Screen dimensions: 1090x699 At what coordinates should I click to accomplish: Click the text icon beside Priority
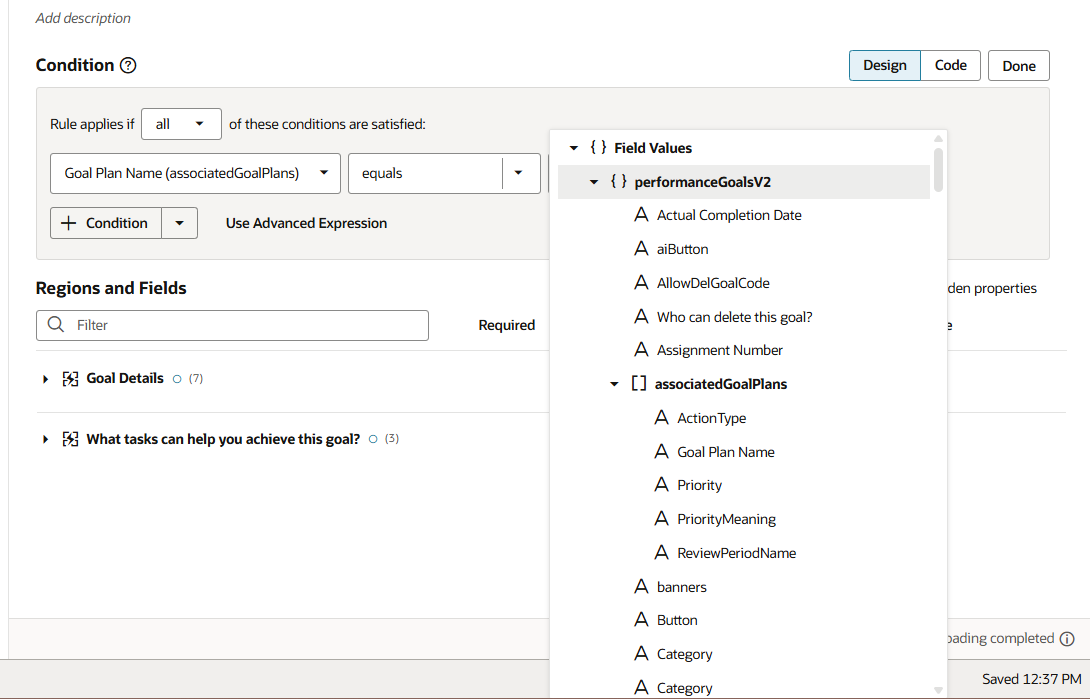(x=661, y=484)
